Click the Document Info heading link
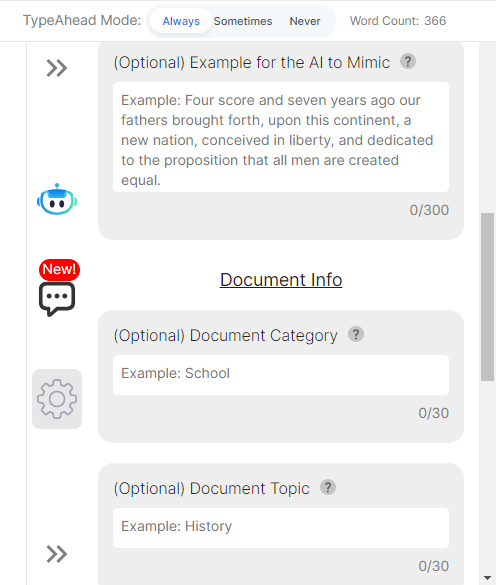Screen dimensions: 496x585 (x=281, y=280)
